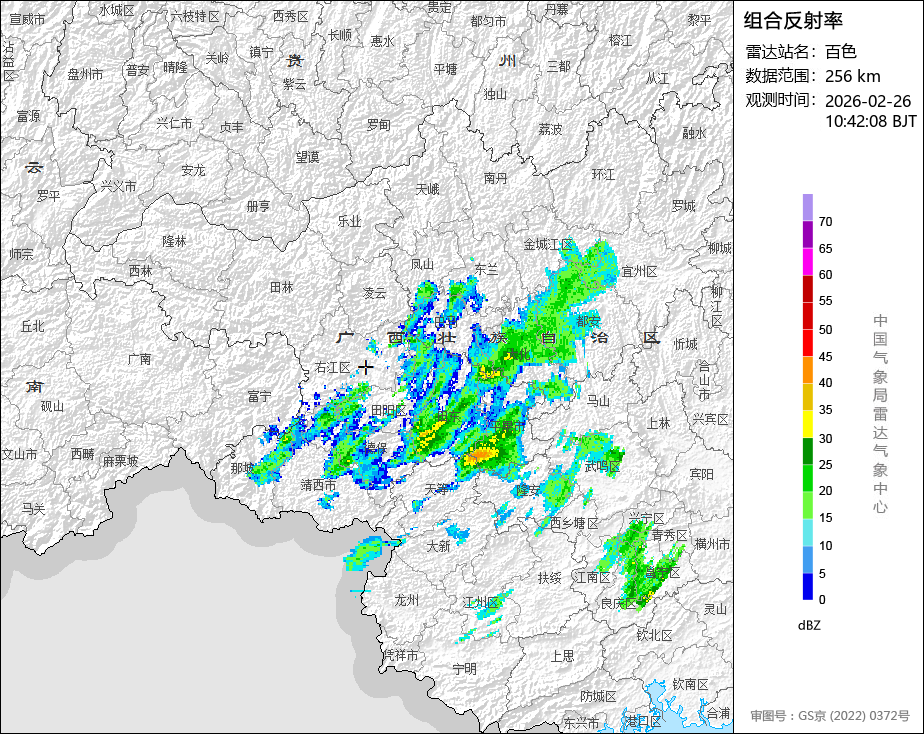The height and width of the screenshot is (734, 924).
Task: Click the legend value 70
Action: point(825,221)
